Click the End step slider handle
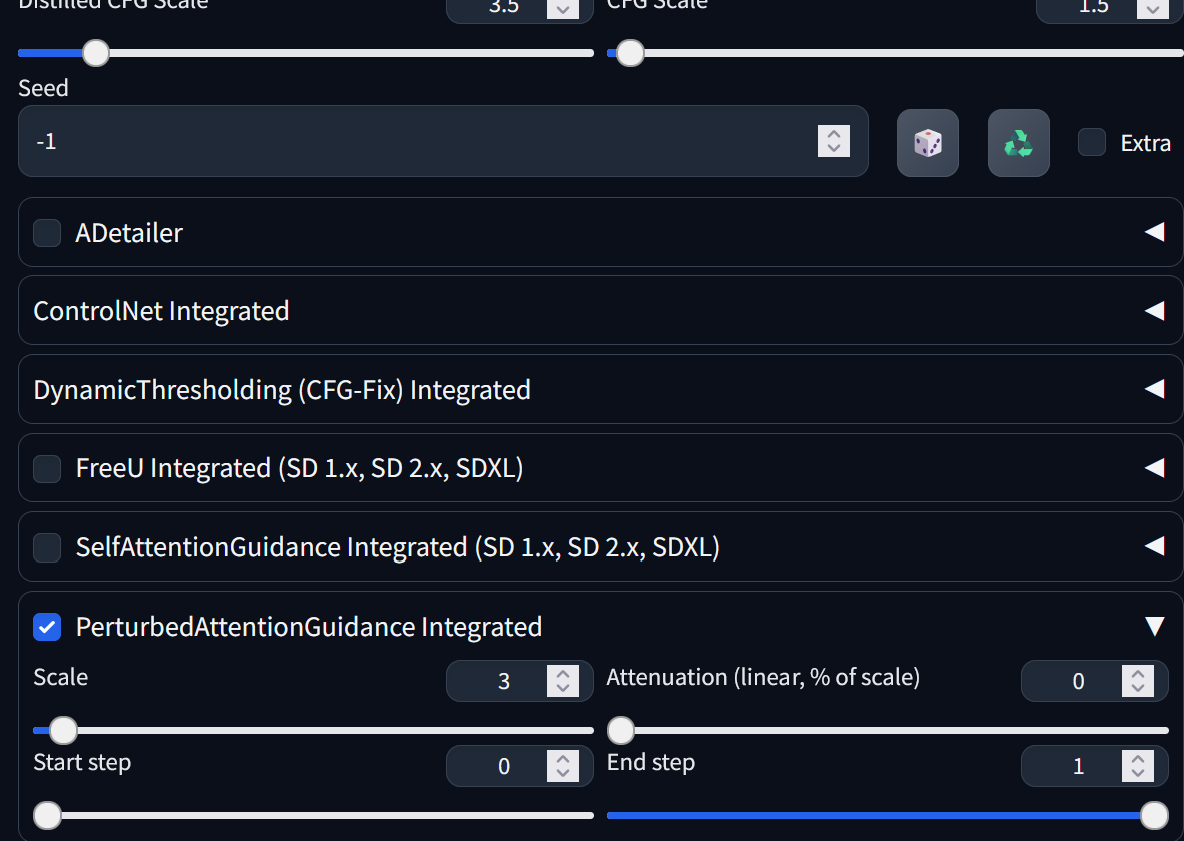Viewport: 1184px width, 841px height. point(1154,815)
